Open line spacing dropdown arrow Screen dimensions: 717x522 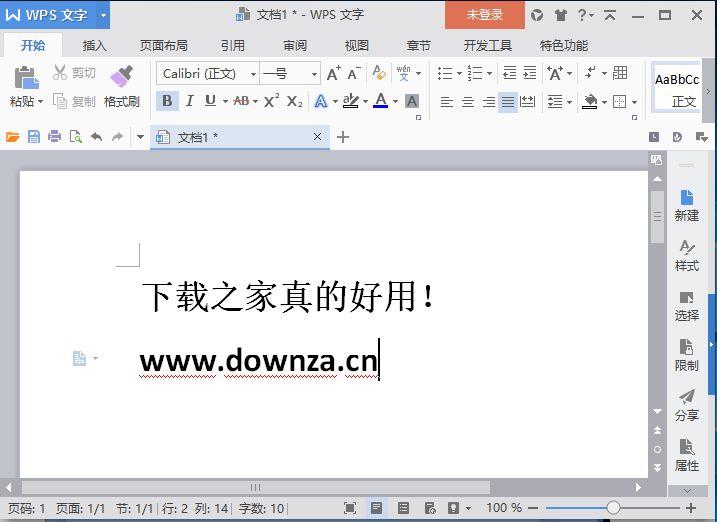[569, 101]
